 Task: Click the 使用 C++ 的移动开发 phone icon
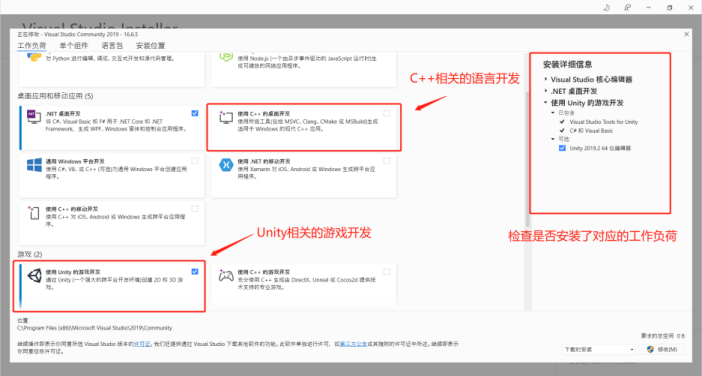34,213
